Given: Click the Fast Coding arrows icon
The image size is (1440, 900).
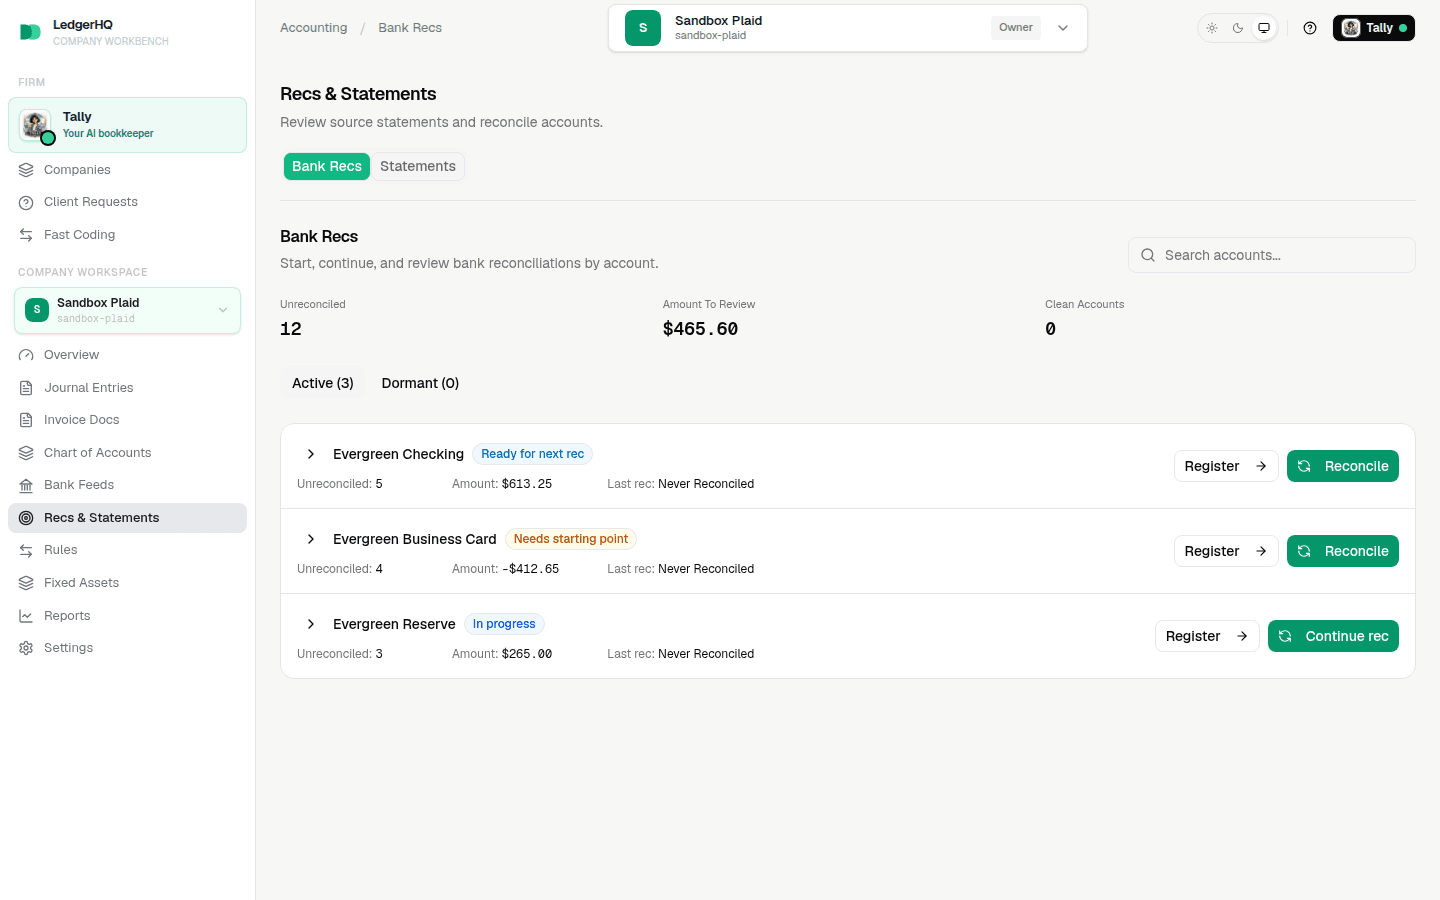Looking at the screenshot, I should click(x=26, y=235).
